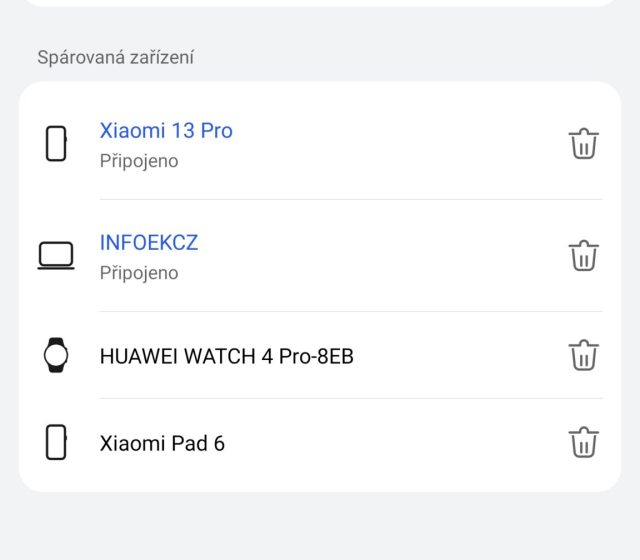
Task: Select HUAWEI WATCH 4 Pro-8EB device name
Action: [226, 356]
